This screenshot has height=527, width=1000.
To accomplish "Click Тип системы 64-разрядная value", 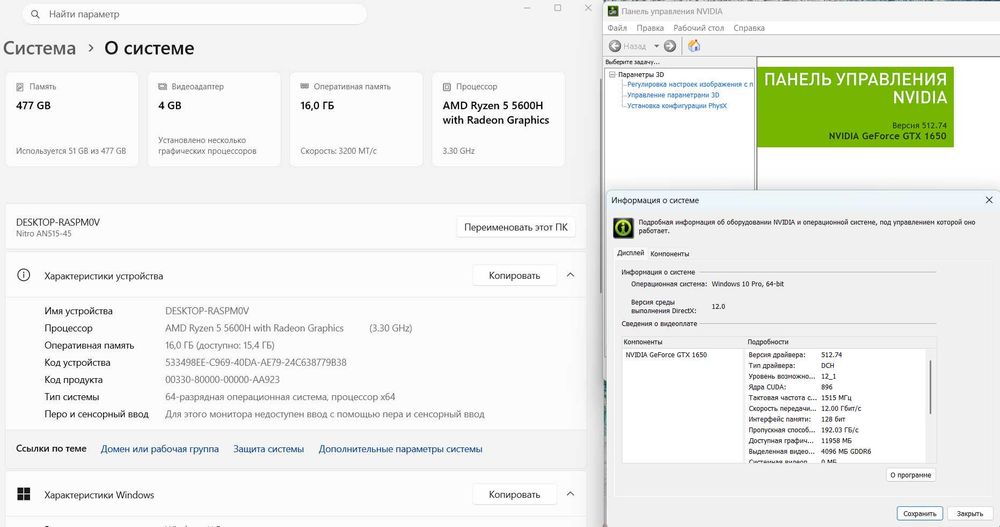I will (x=280, y=397).
